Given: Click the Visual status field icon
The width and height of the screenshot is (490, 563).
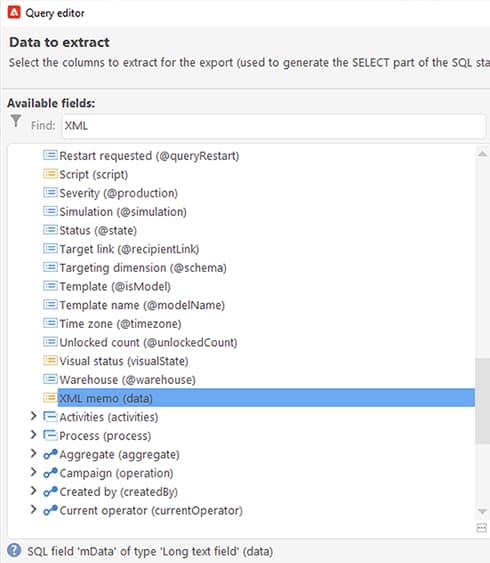Looking at the screenshot, I should [50, 360].
